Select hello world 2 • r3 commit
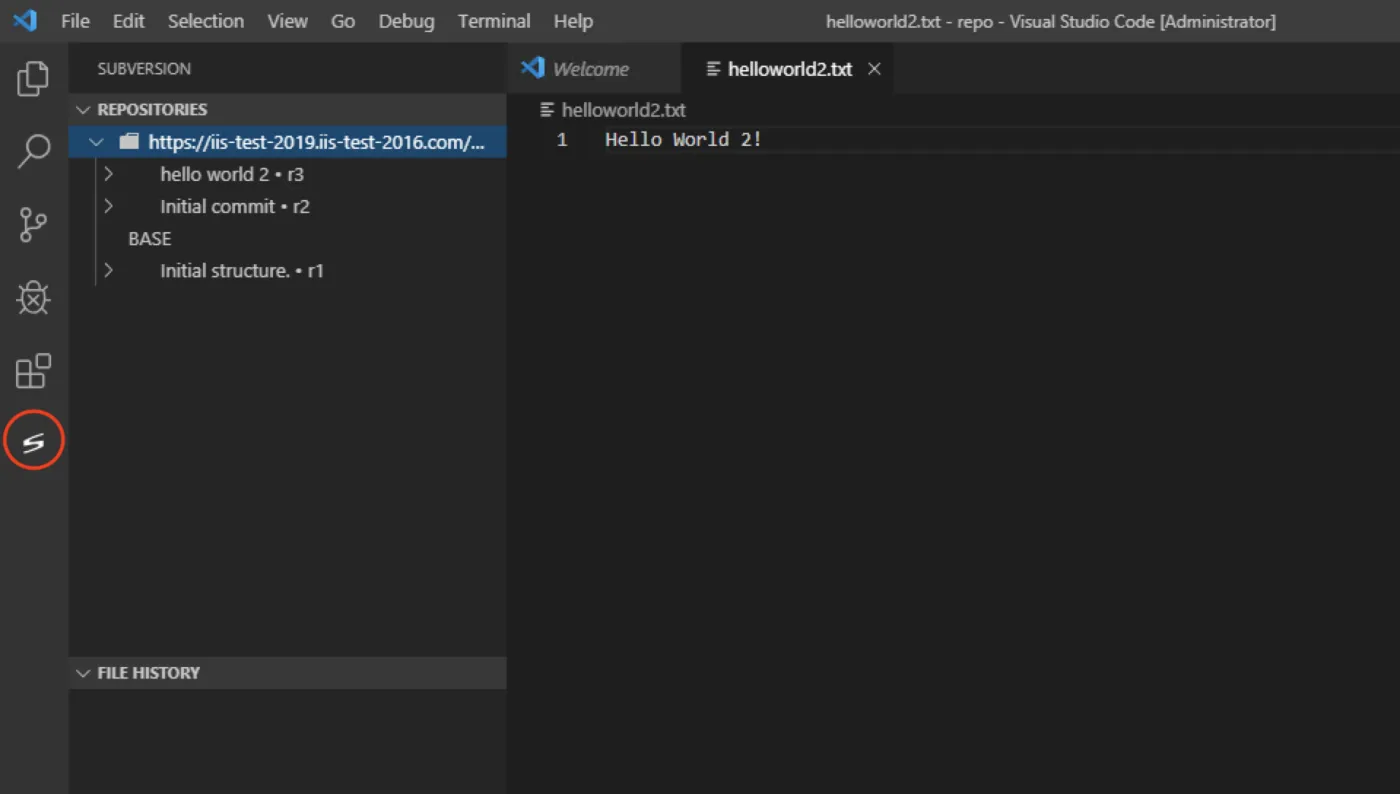This screenshot has height=794, width=1400. click(288, 174)
